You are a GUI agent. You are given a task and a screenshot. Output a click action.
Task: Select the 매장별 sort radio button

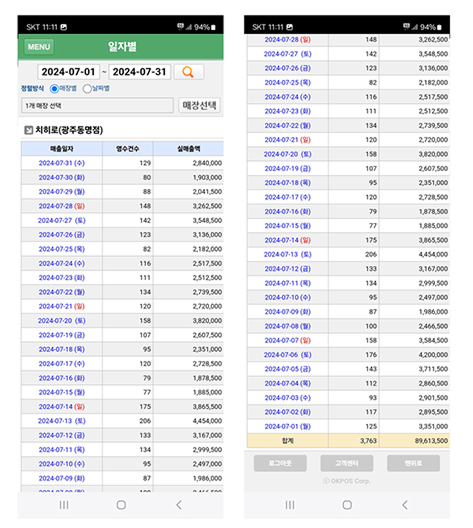(54, 89)
